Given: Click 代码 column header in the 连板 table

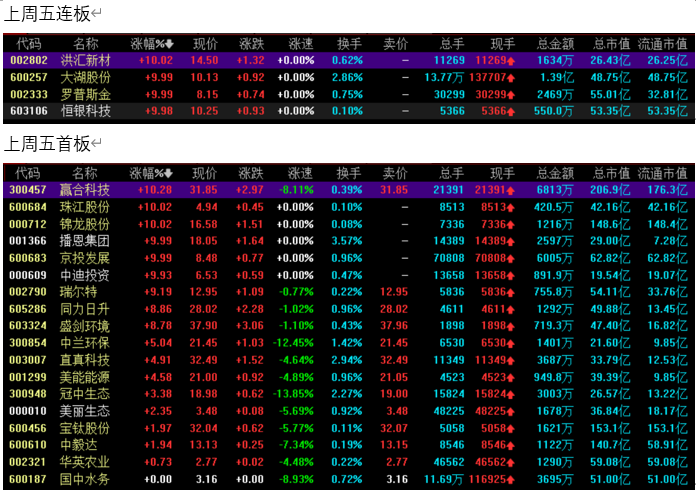Looking at the screenshot, I should tap(29, 43).
